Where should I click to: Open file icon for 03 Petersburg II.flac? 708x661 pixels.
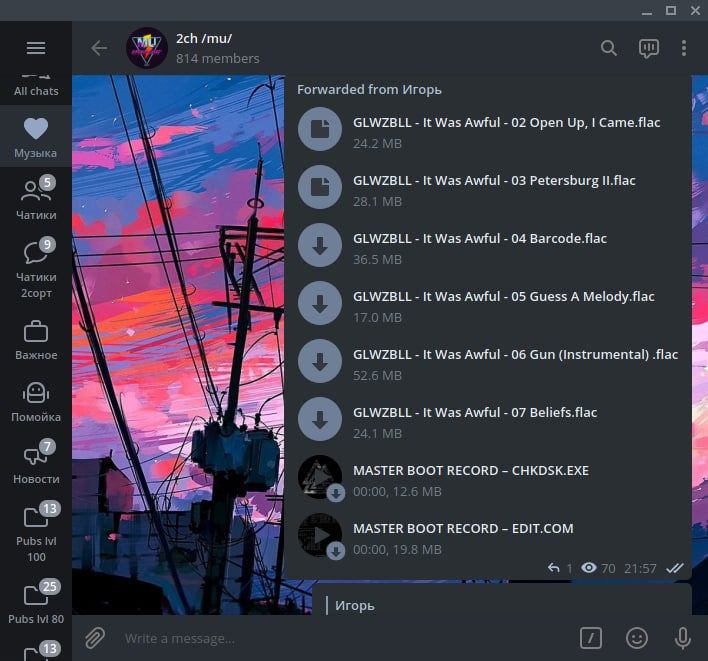point(320,187)
